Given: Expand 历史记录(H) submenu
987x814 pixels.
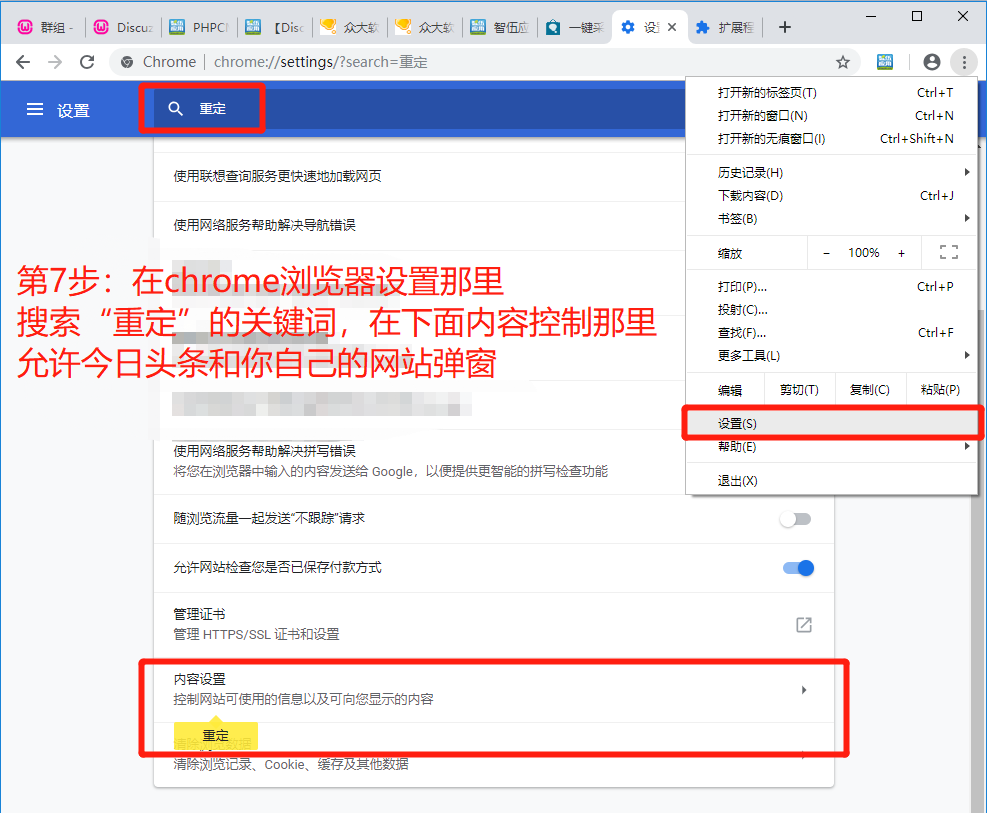Looking at the screenshot, I should tap(967, 172).
